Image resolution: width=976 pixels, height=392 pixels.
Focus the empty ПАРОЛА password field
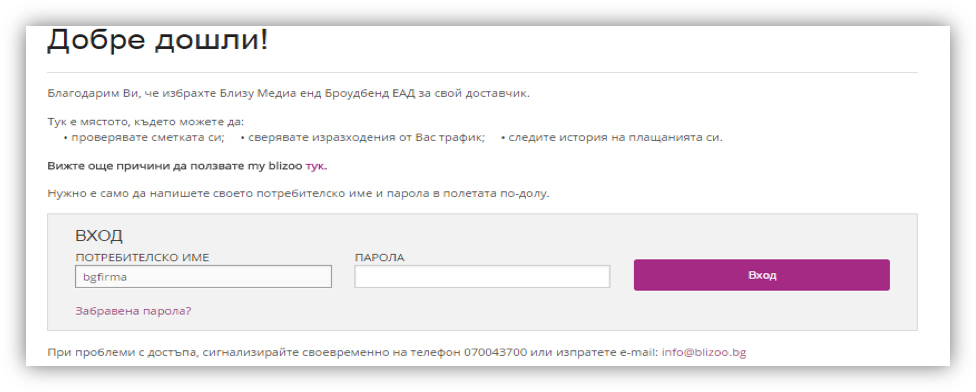pos(482,276)
